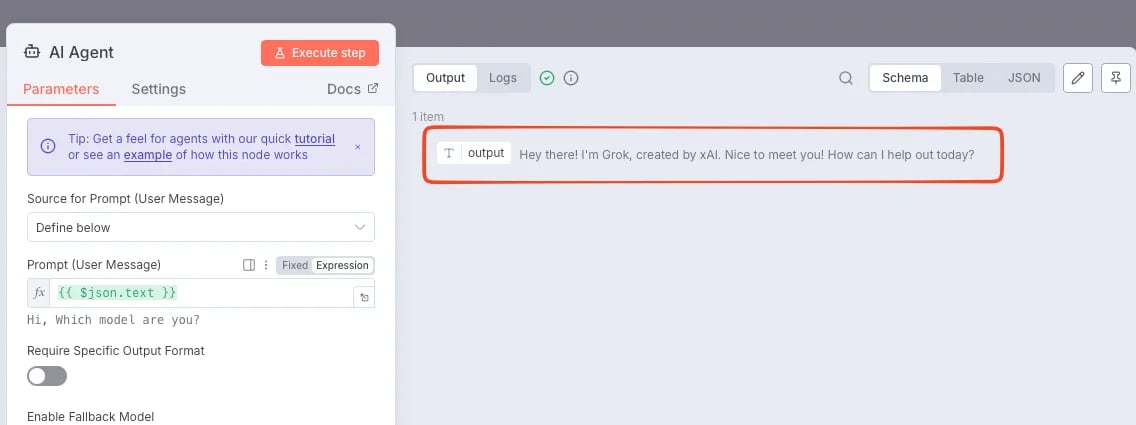Screen dimensions: 1136x425
Task: Click the search output icon
Action: pos(845,78)
